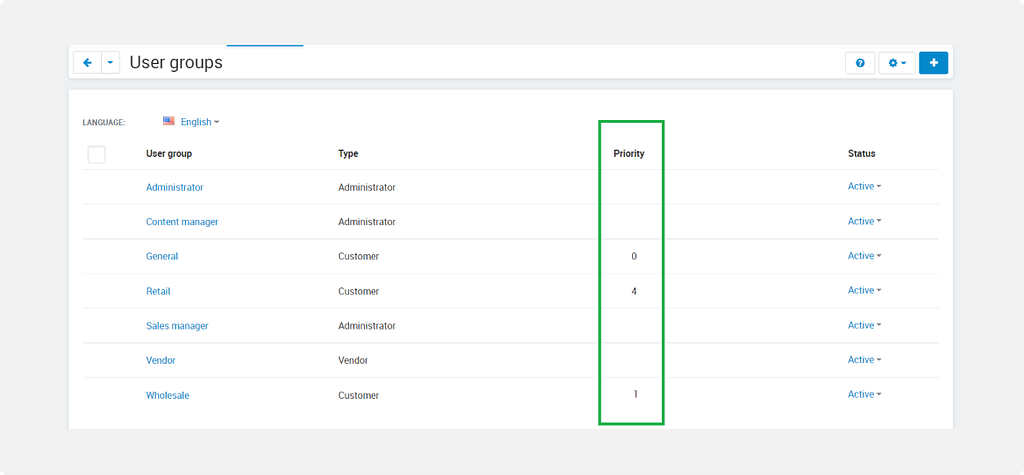
Task: Open the Retail user group
Action: click(x=158, y=291)
